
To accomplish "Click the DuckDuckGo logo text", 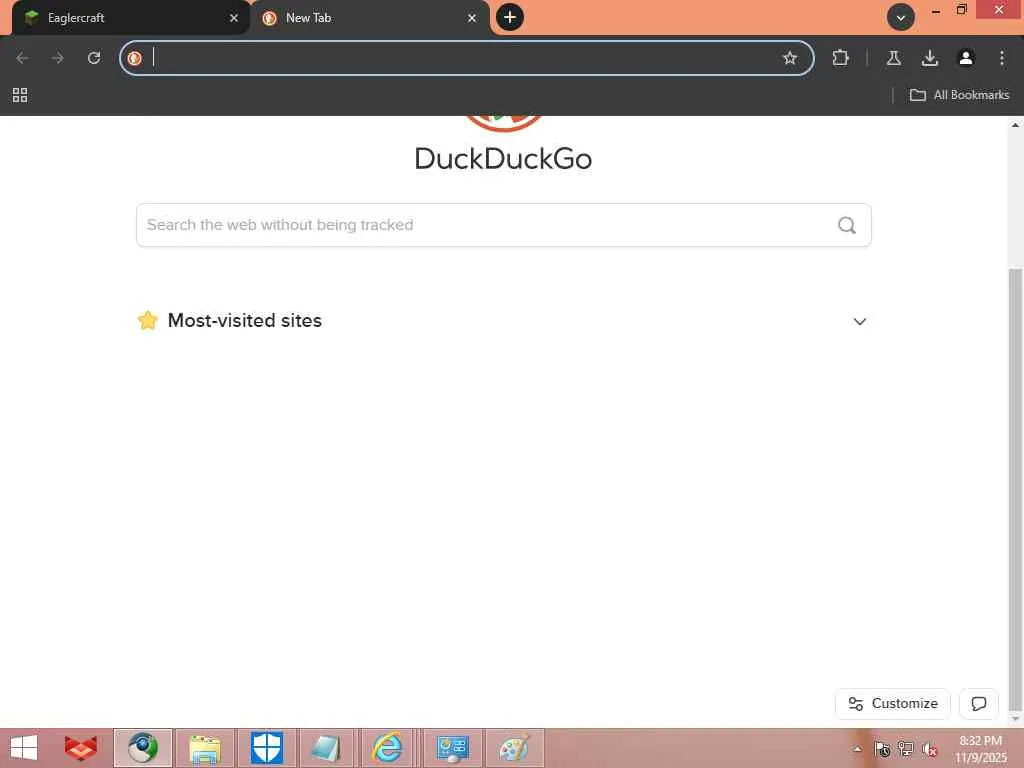I will click(503, 159).
